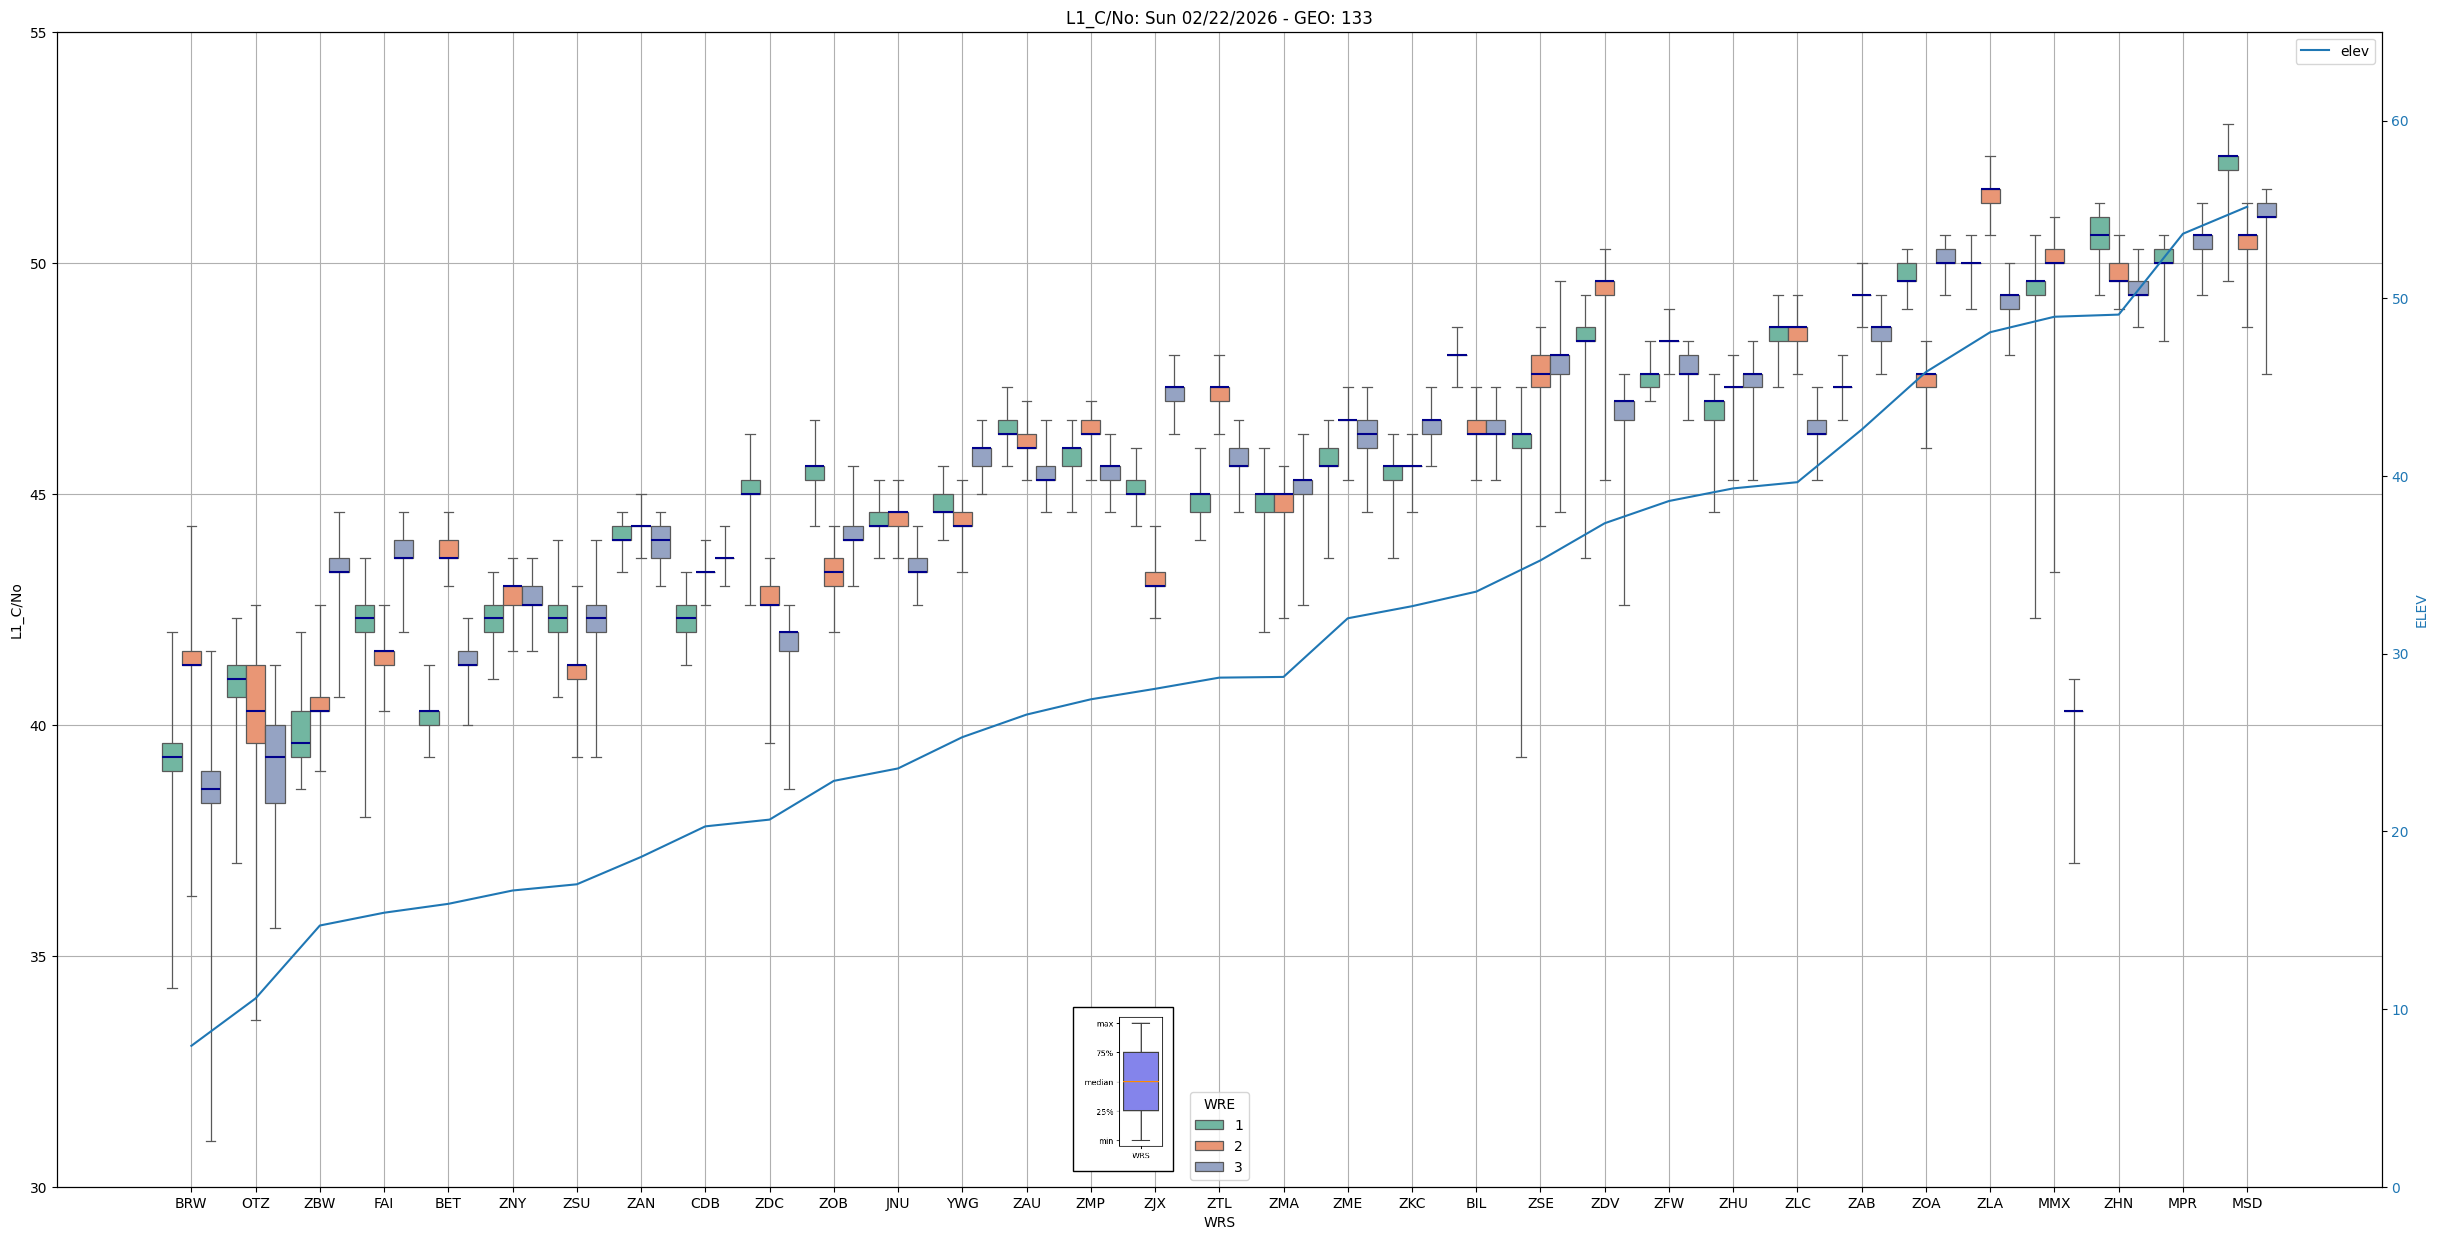This screenshot has width=2438, height=1240.
Task: Click the chart title text
Action: (x=1218, y=18)
